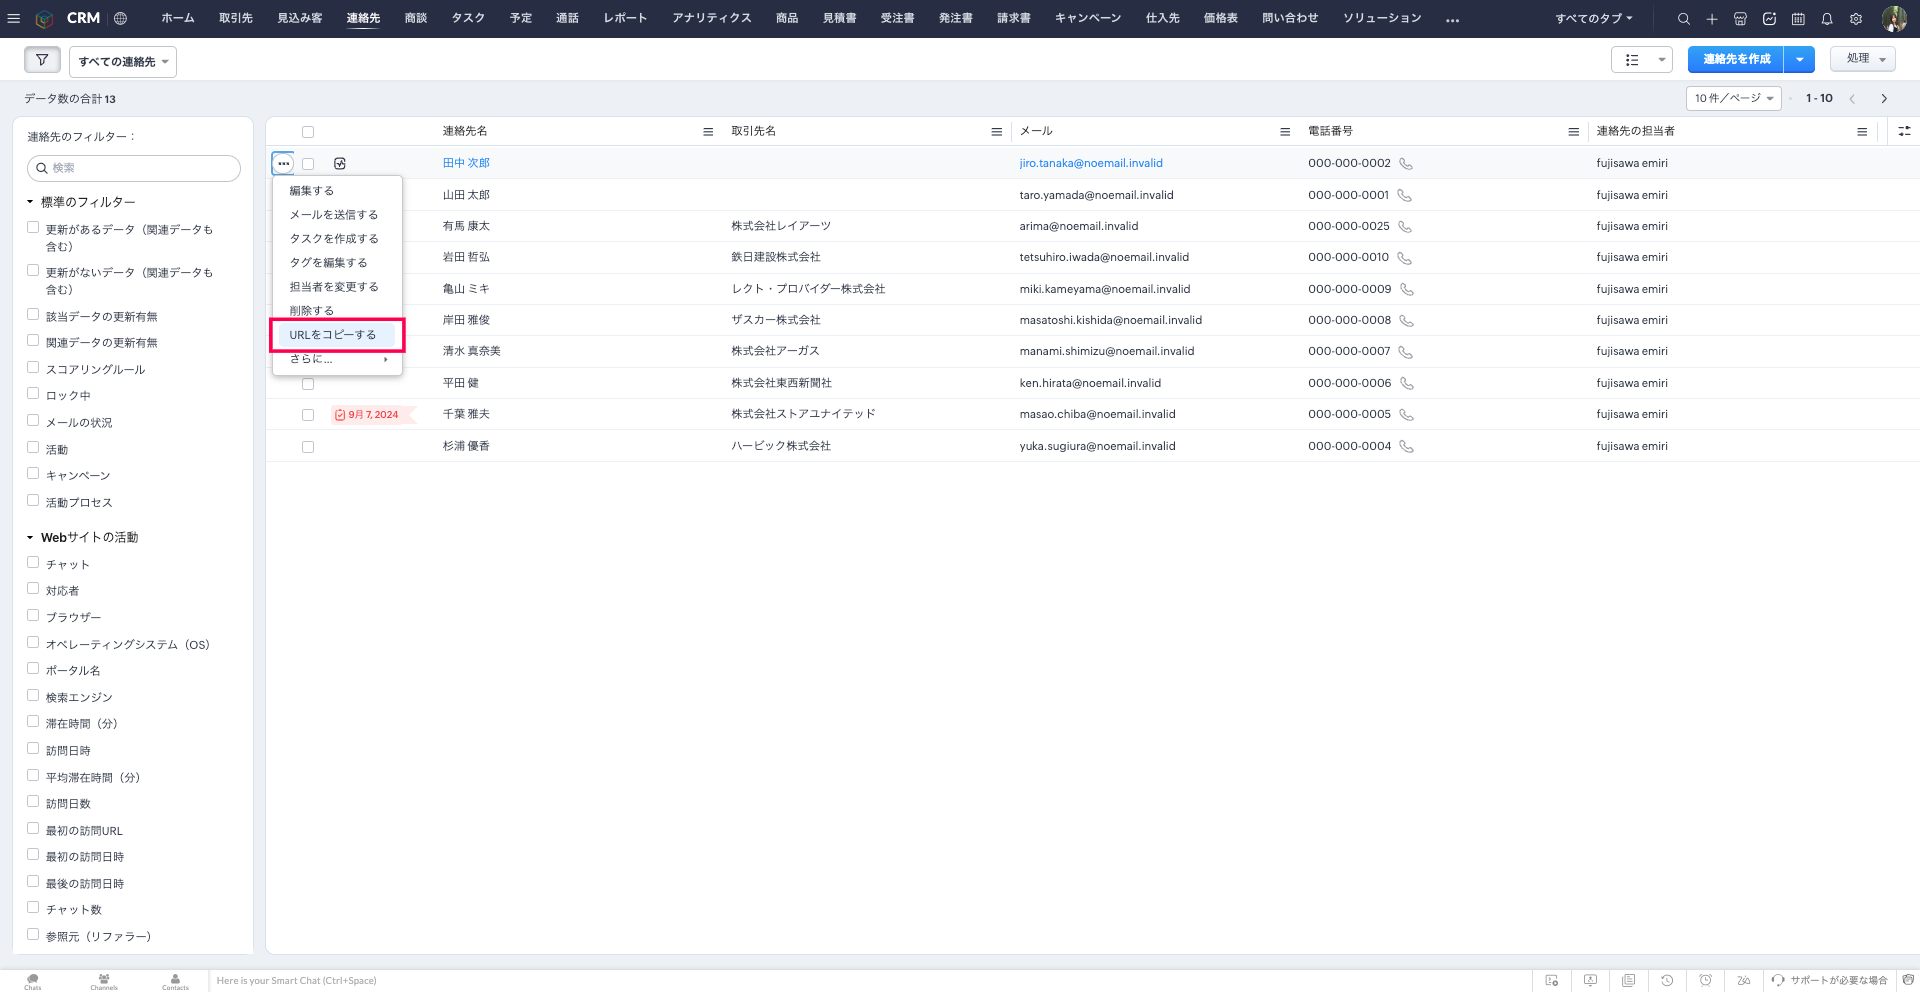Viewport: 1920px width, 992px height.
Task: Check the スコアリングルール filter checkbox
Action: coord(33,368)
